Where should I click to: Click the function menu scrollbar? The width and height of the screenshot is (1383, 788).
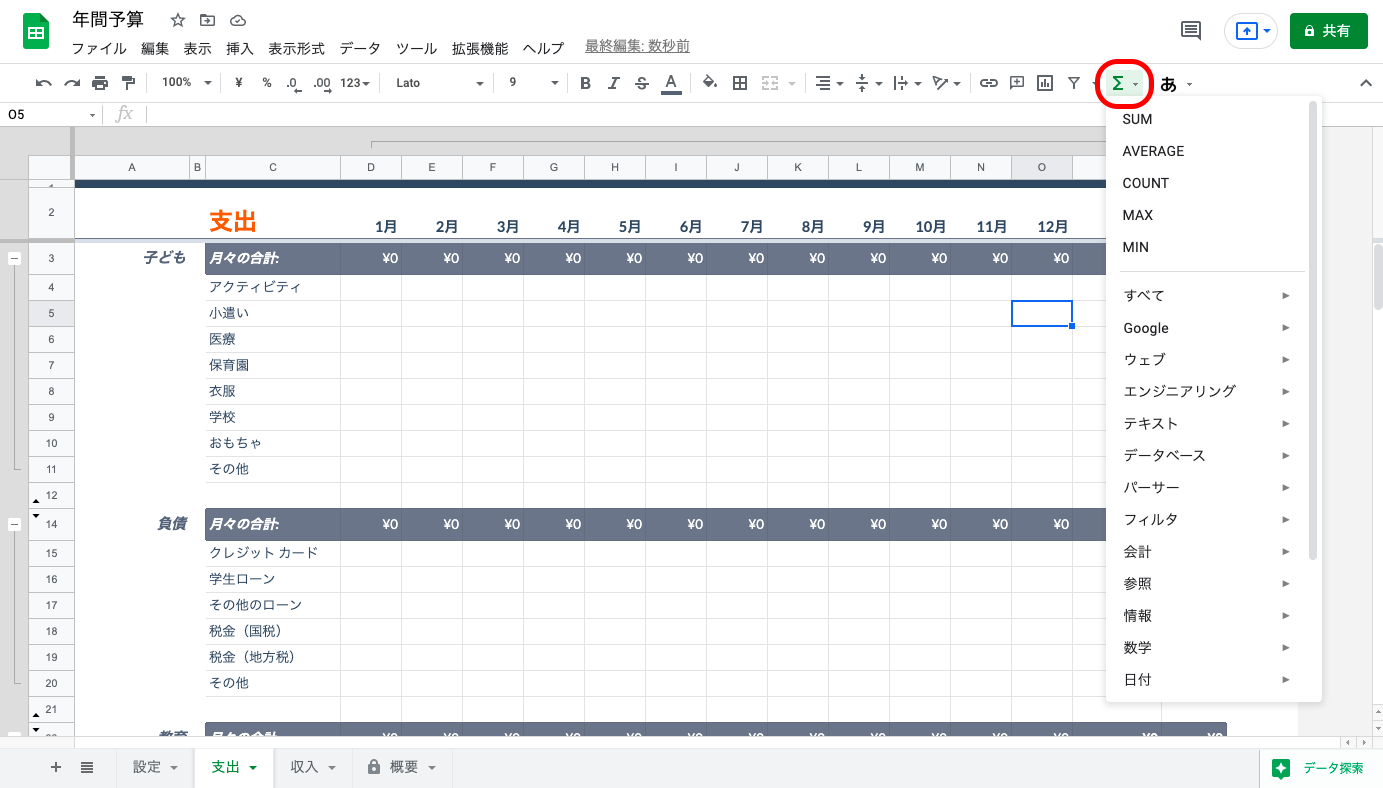click(x=1313, y=330)
